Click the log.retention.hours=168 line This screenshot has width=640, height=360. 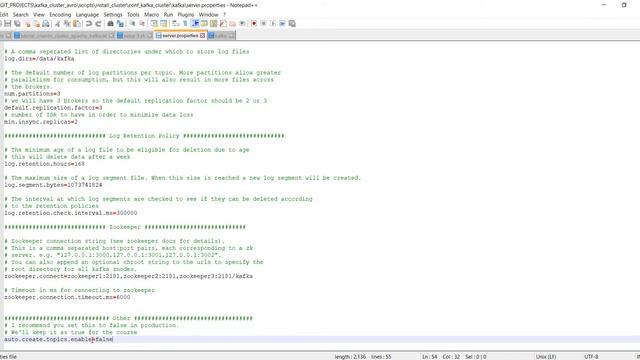pyautogui.click(x=44, y=164)
